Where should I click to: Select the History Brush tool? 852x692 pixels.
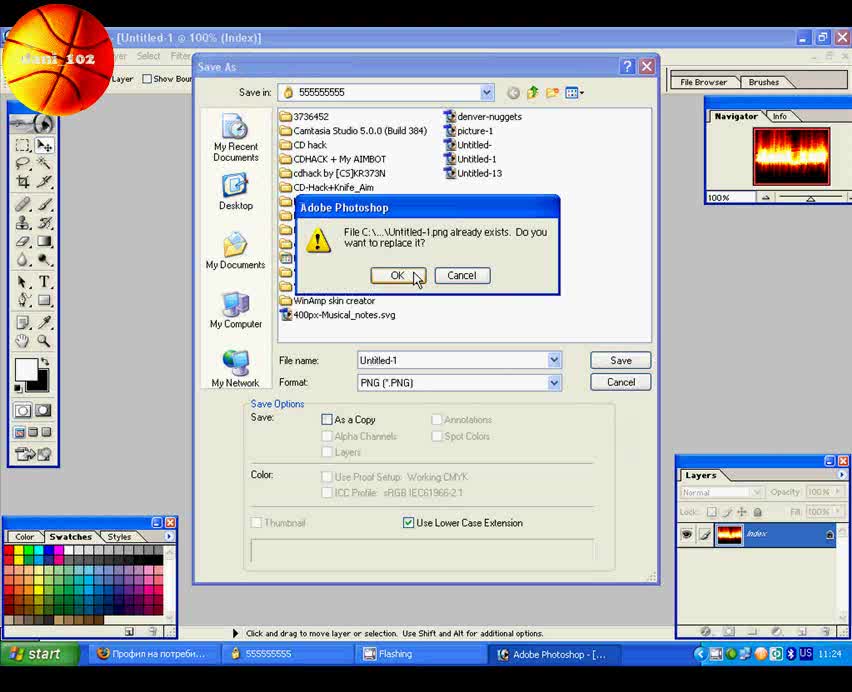point(44,223)
